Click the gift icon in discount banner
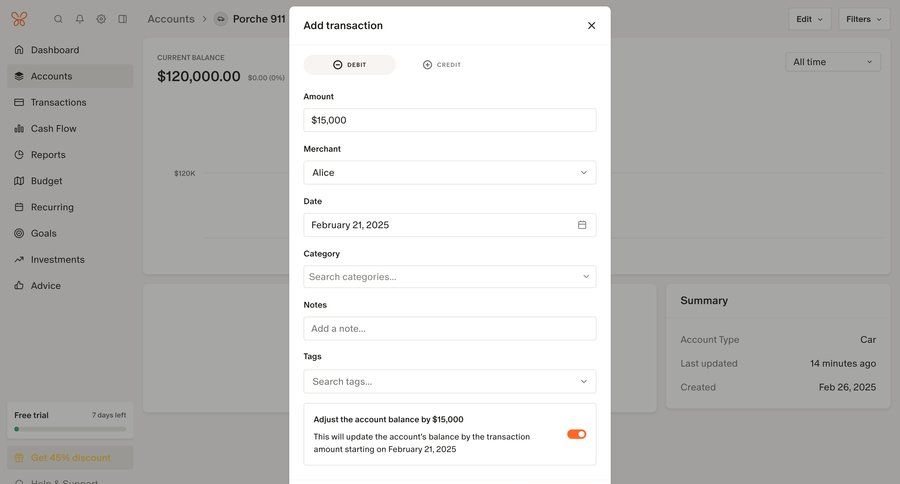 click(x=19, y=458)
